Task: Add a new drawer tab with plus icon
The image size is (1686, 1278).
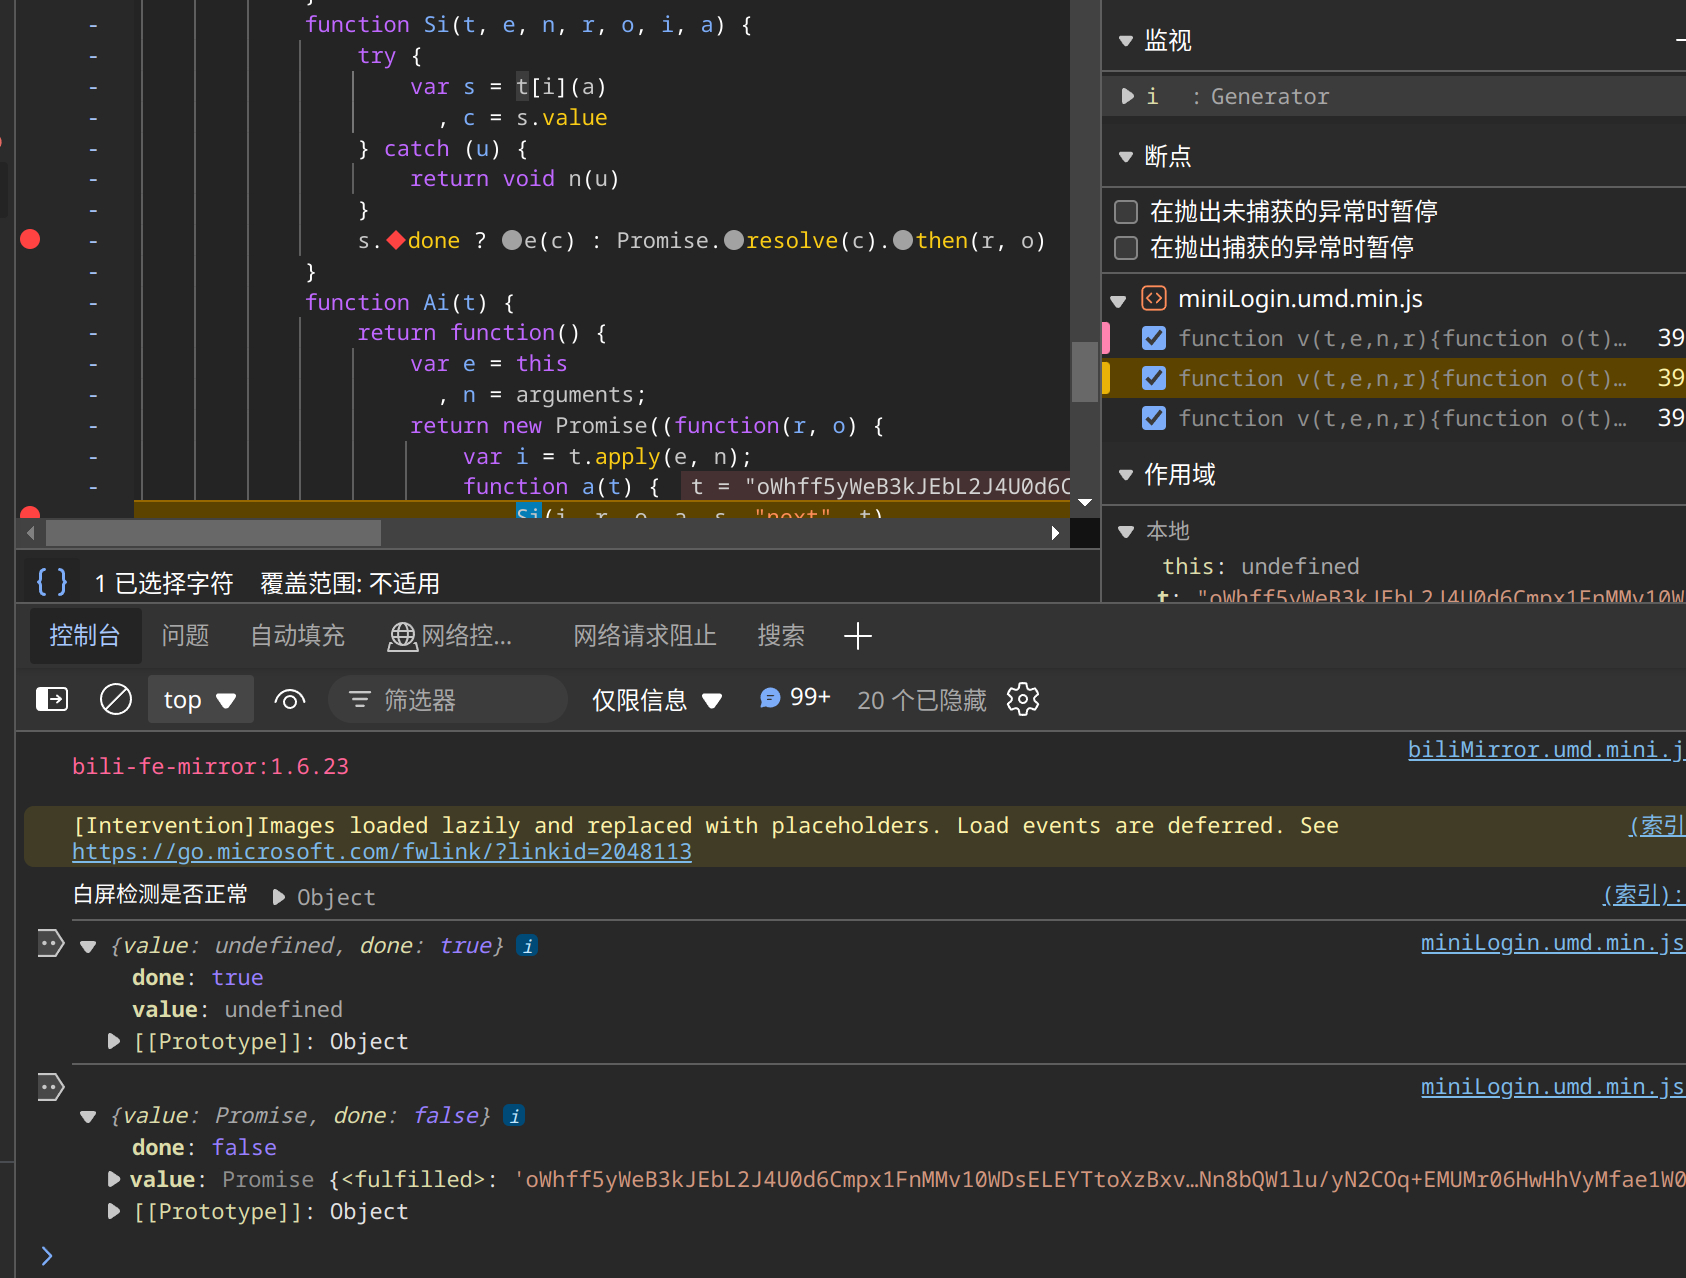Action: pos(858,636)
